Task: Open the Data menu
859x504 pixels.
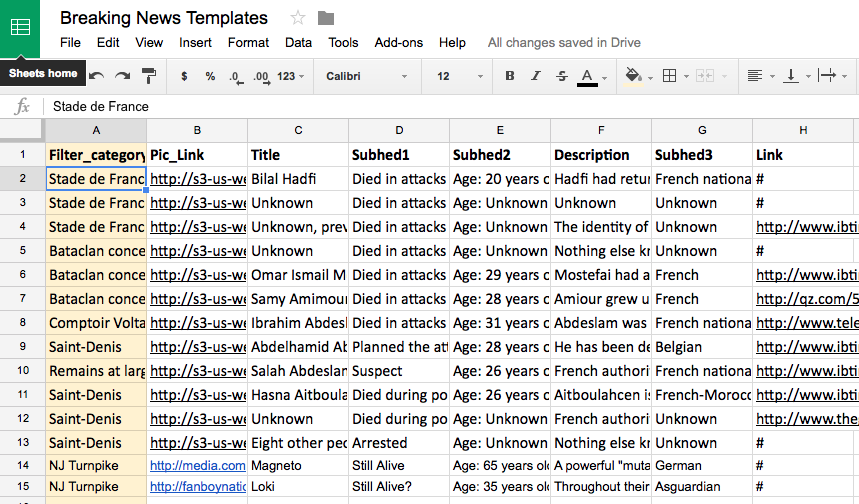Action: (298, 43)
